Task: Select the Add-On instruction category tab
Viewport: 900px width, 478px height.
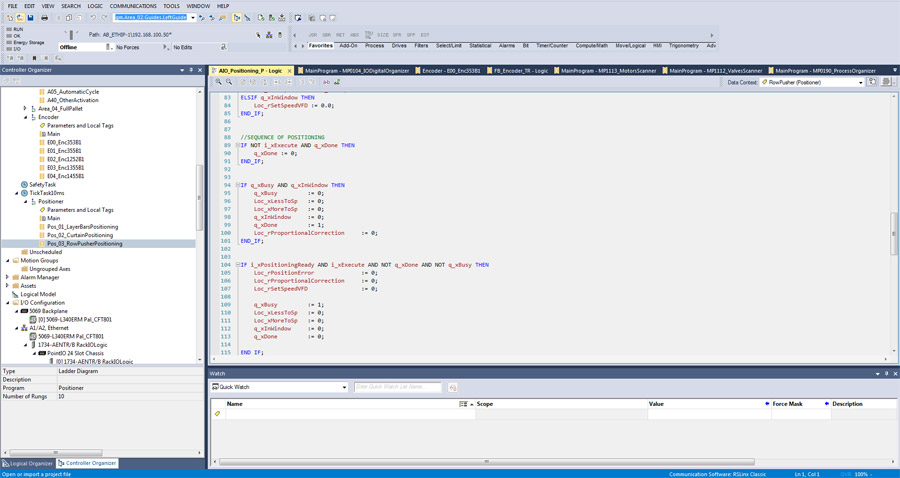Action: pyautogui.click(x=348, y=45)
